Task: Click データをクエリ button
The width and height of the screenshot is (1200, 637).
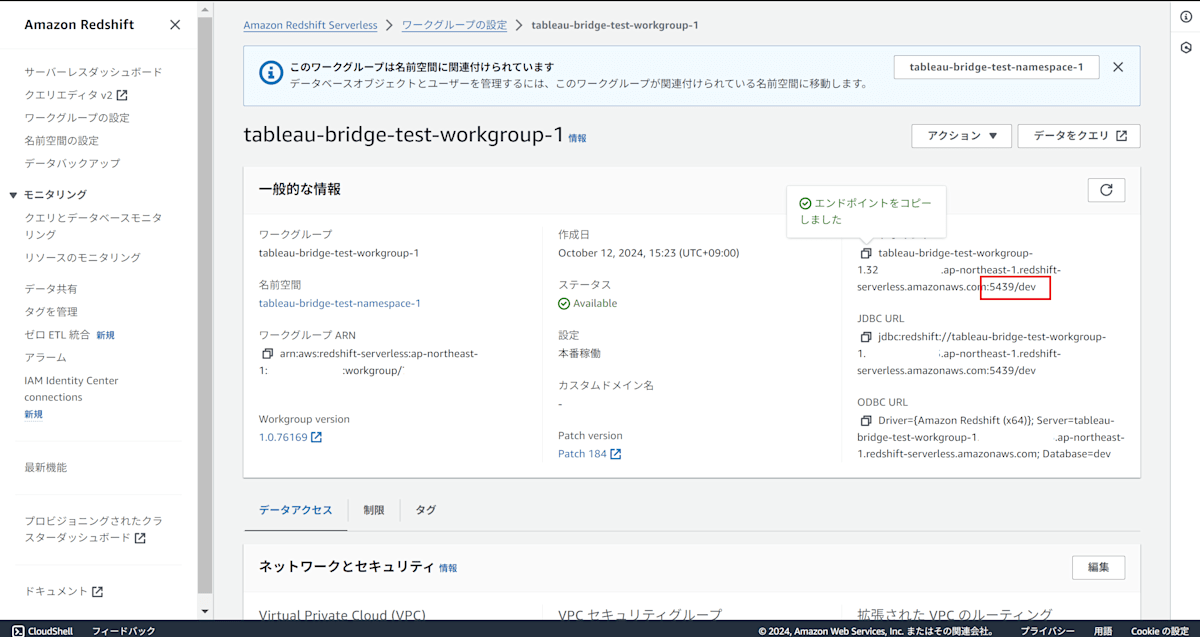Action: 1079,136
